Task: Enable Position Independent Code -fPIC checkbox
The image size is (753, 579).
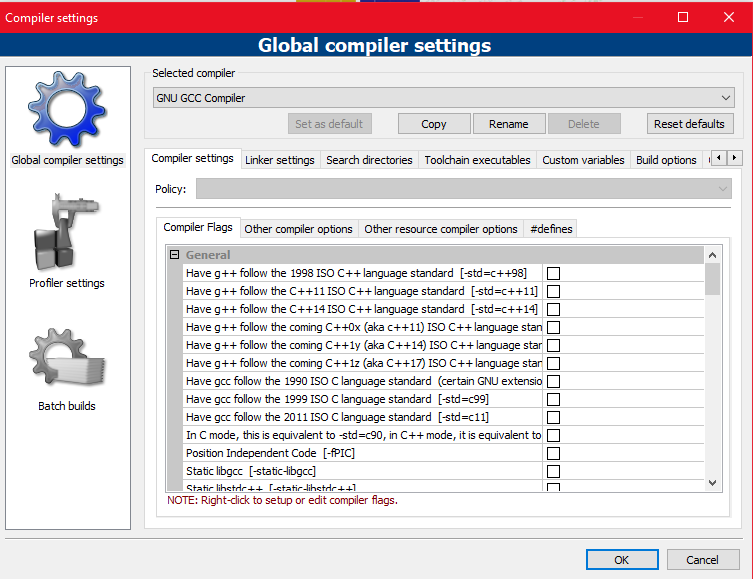Action: click(x=553, y=453)
